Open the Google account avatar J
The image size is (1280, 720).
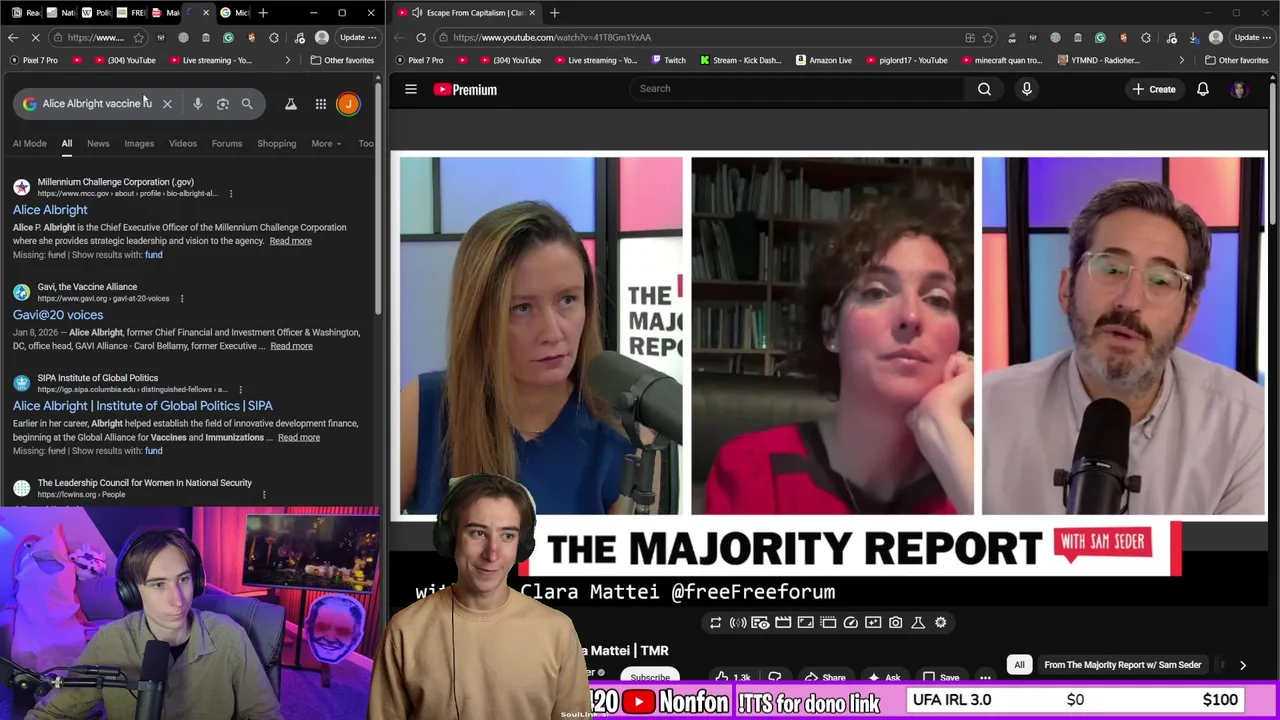[x=348, y=104]
